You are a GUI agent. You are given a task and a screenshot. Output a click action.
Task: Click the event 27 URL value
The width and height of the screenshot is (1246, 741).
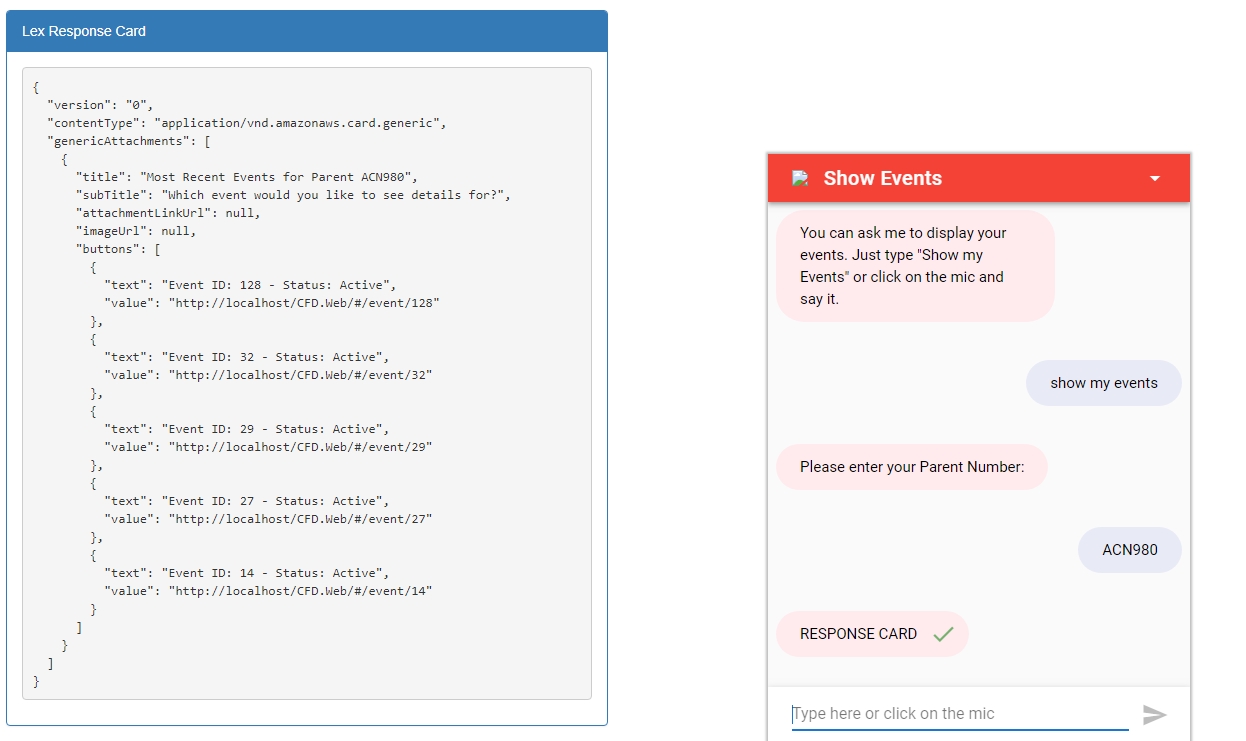coord(340,518)
